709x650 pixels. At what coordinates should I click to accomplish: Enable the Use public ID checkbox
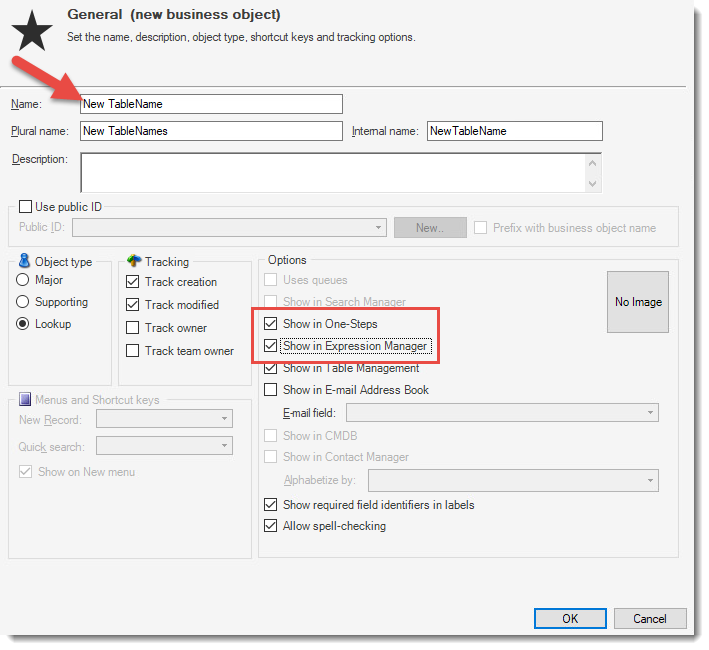(x=26, y=207)
